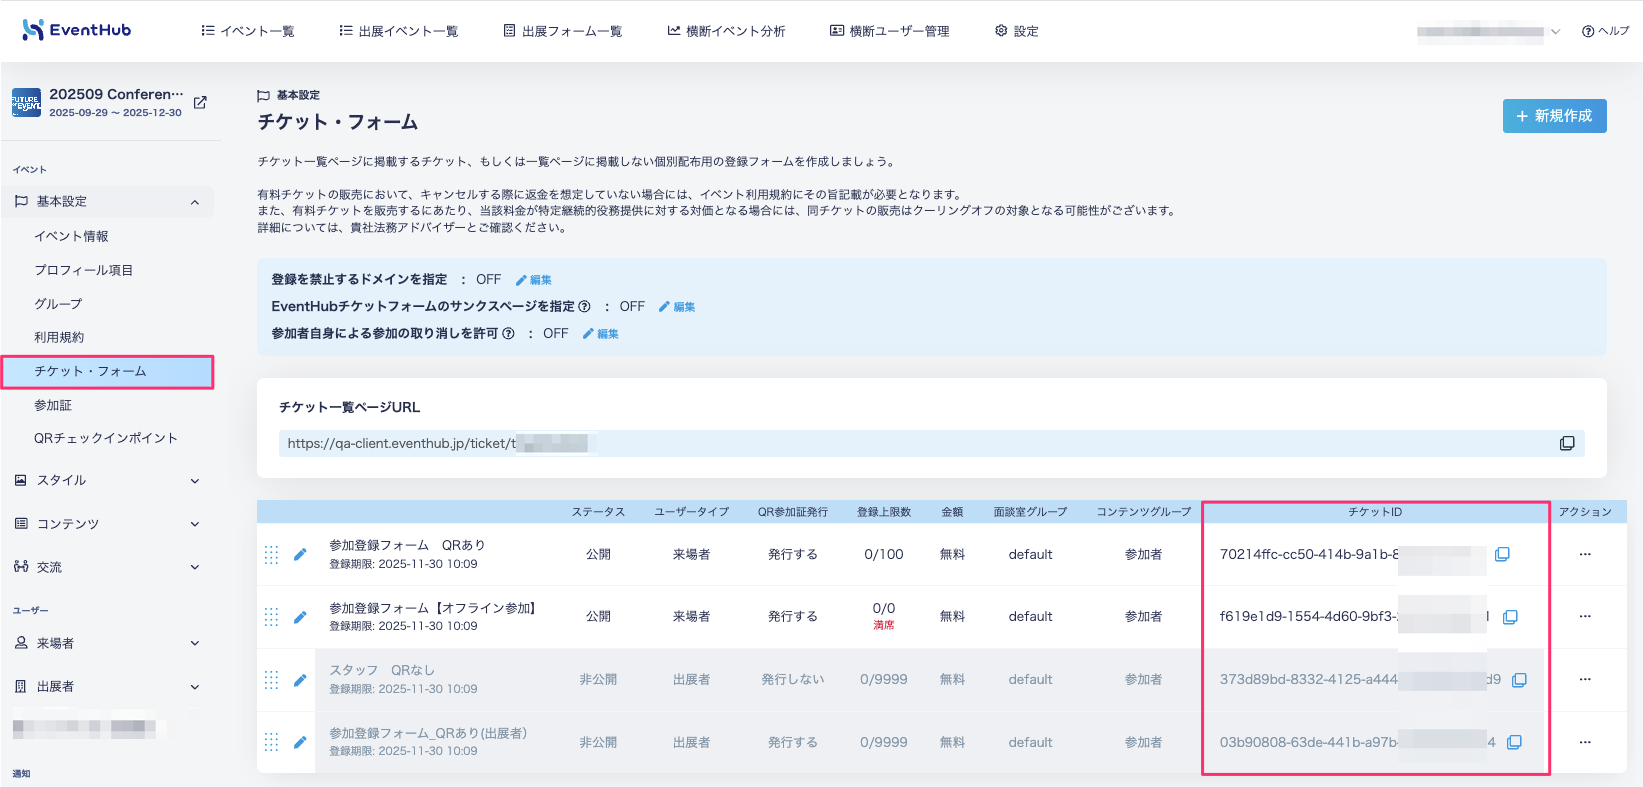
Task: Open 横断ユーザー管理 in top navigation
Action: [890, 31]
